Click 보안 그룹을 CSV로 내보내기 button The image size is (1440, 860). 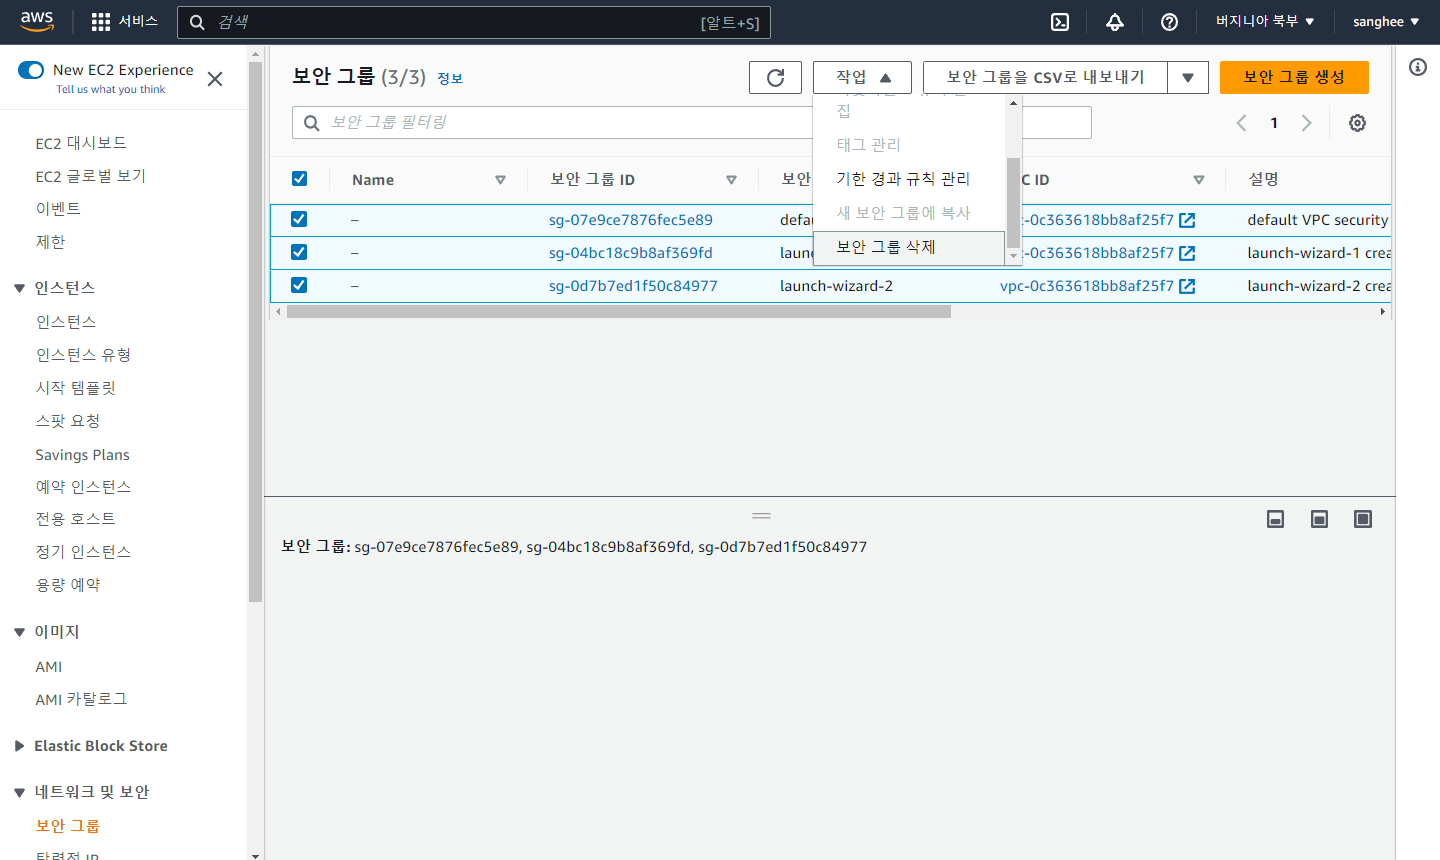[x=1045, y=78]
